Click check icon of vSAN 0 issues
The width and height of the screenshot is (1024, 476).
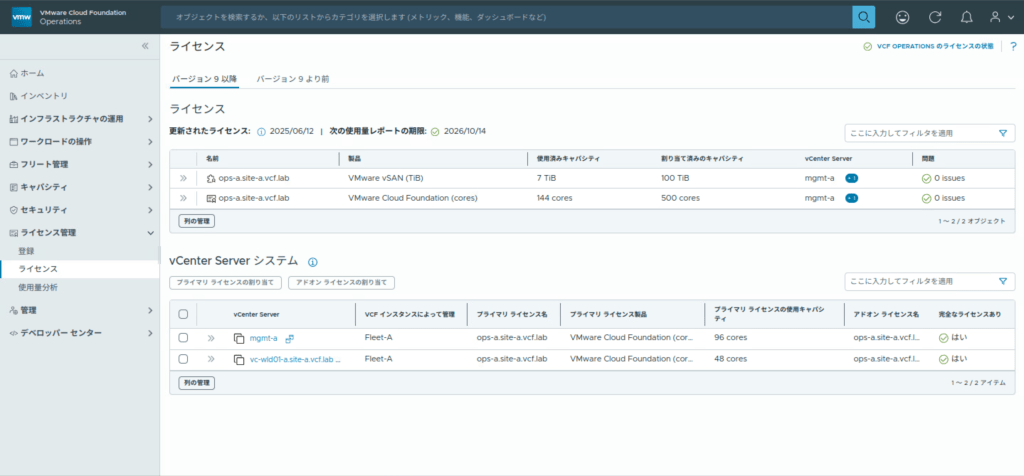click(926, 178)
